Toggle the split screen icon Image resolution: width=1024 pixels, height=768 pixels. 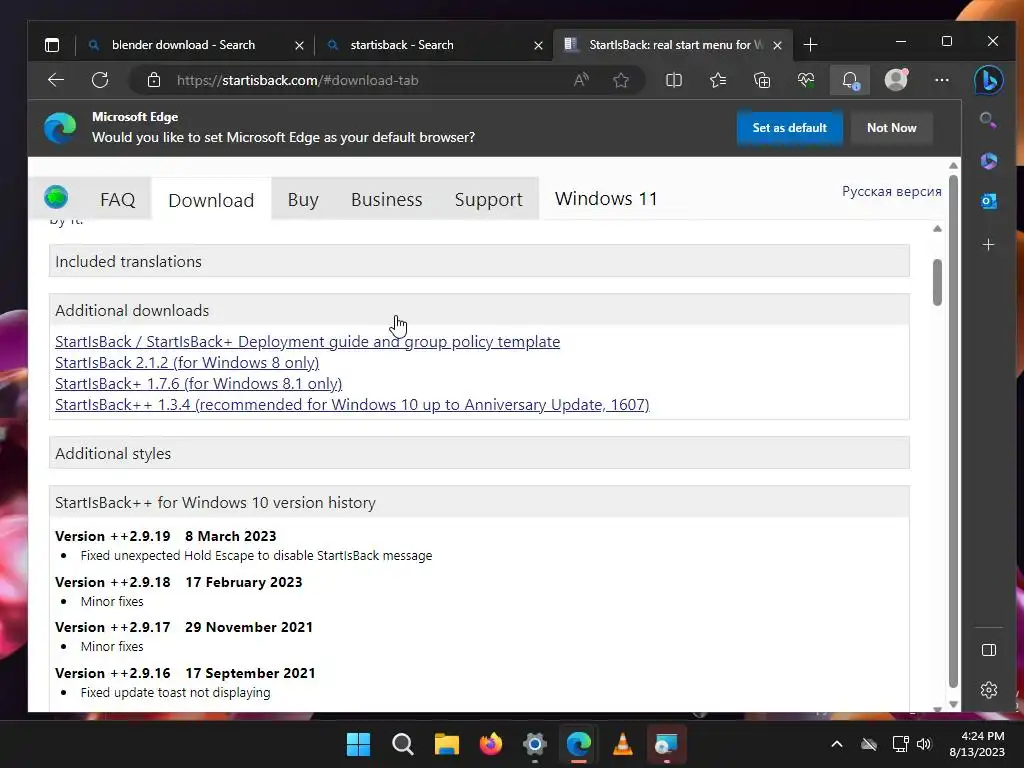pyautogui.click(x=673, y=80)
